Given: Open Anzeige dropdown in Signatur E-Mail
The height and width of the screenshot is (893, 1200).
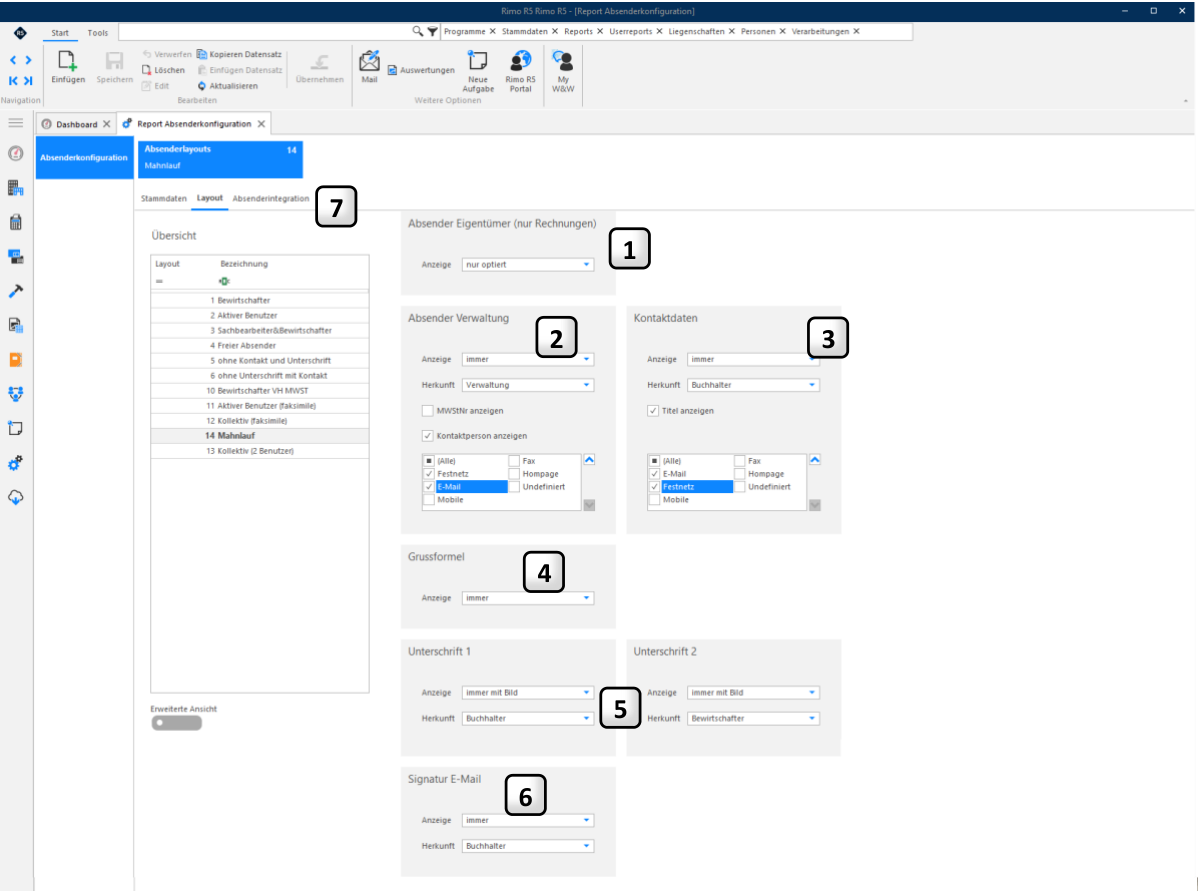Looking at the screenshot, I should click(x=528, y=820).
